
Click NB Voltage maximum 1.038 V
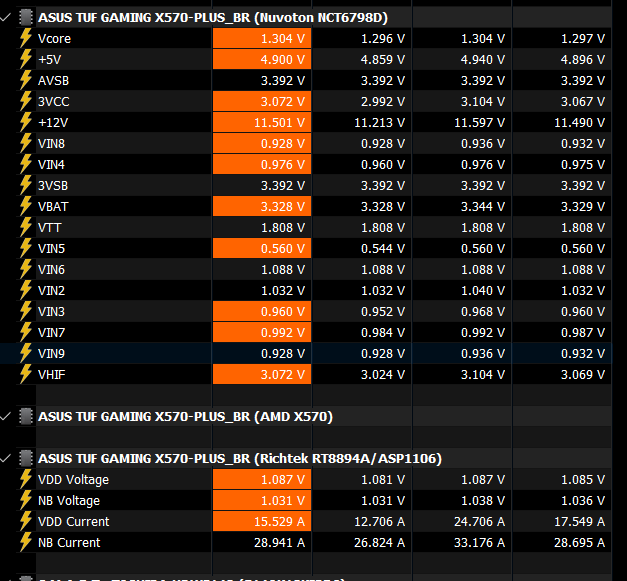(x=483, y=501)
